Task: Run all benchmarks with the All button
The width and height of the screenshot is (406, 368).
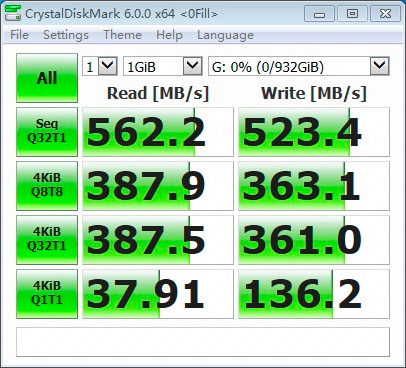Action: pos(47,78)
